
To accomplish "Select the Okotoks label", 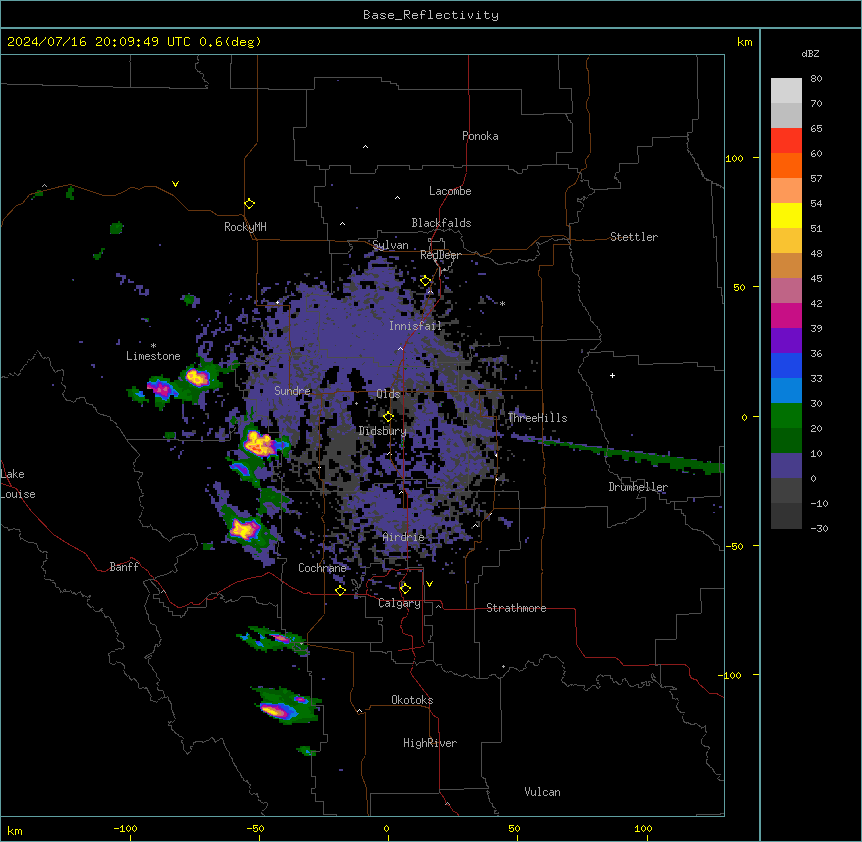I will click(x=412, y=700).
